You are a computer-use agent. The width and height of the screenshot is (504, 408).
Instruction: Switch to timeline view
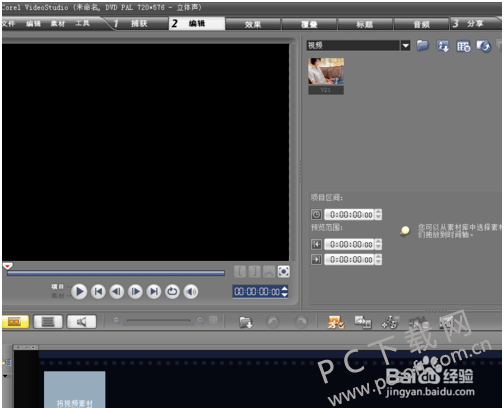(48, 322)
